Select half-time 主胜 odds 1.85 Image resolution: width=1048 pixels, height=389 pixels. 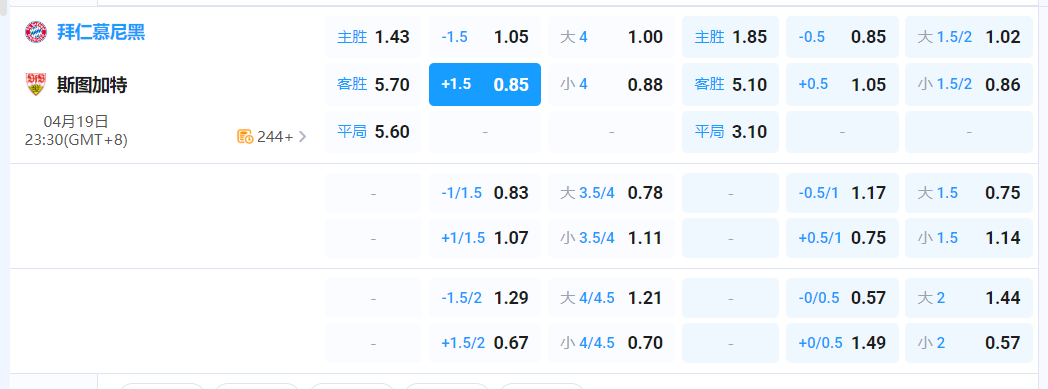(x=731, y=37)
